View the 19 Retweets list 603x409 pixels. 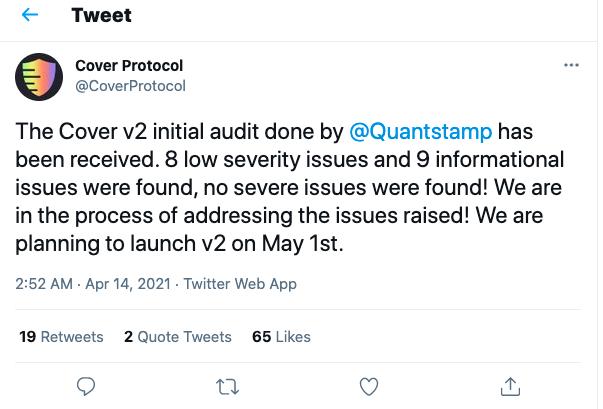click(61, 337)
